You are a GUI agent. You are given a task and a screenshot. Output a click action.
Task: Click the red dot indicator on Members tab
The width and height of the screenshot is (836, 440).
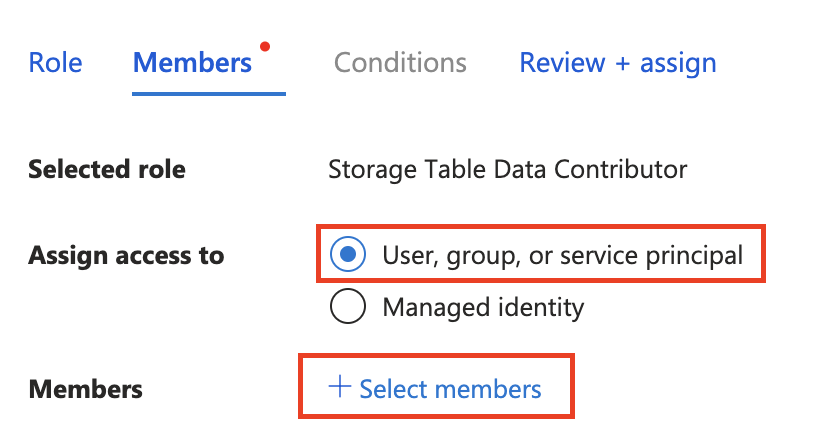point(265,46)
